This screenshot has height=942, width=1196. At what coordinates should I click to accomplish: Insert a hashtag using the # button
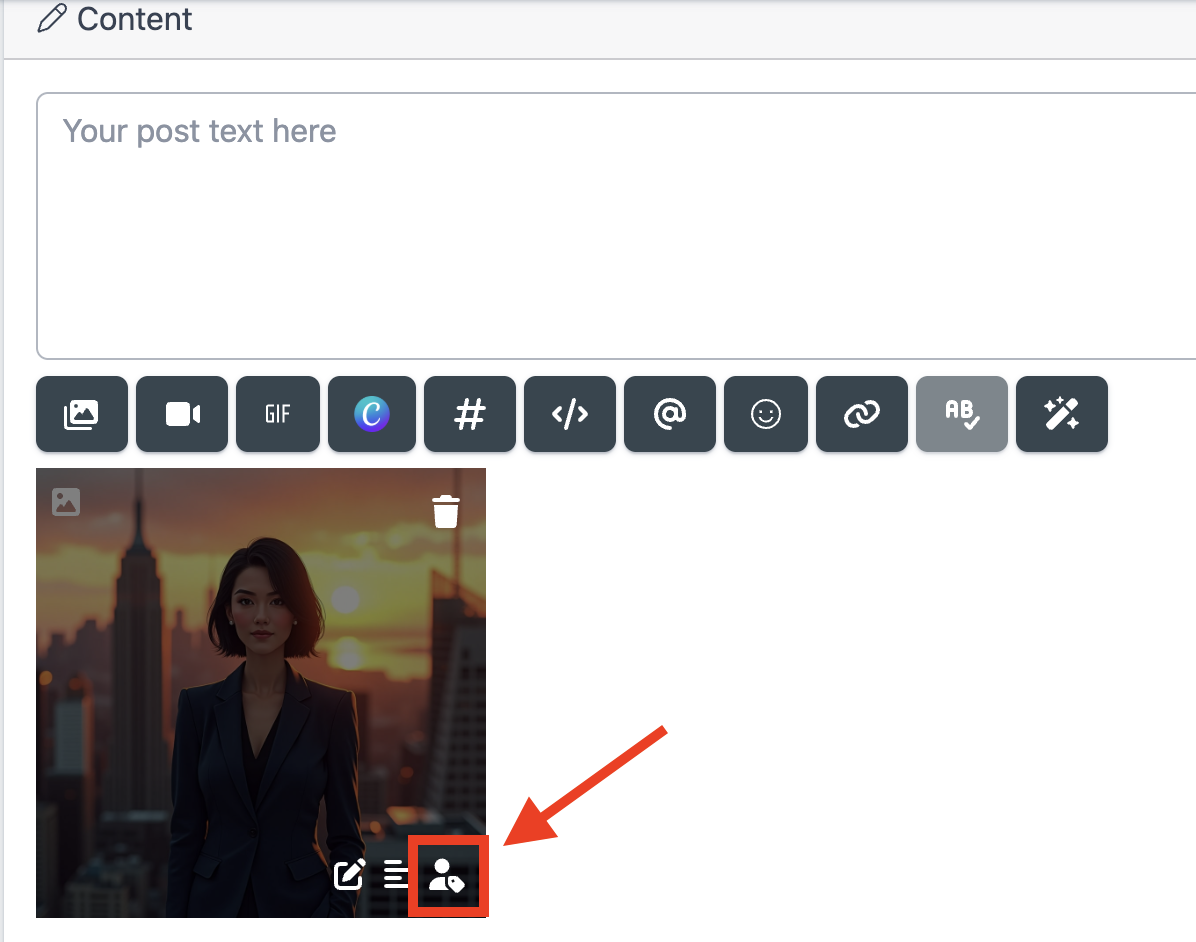click(470, 414)
